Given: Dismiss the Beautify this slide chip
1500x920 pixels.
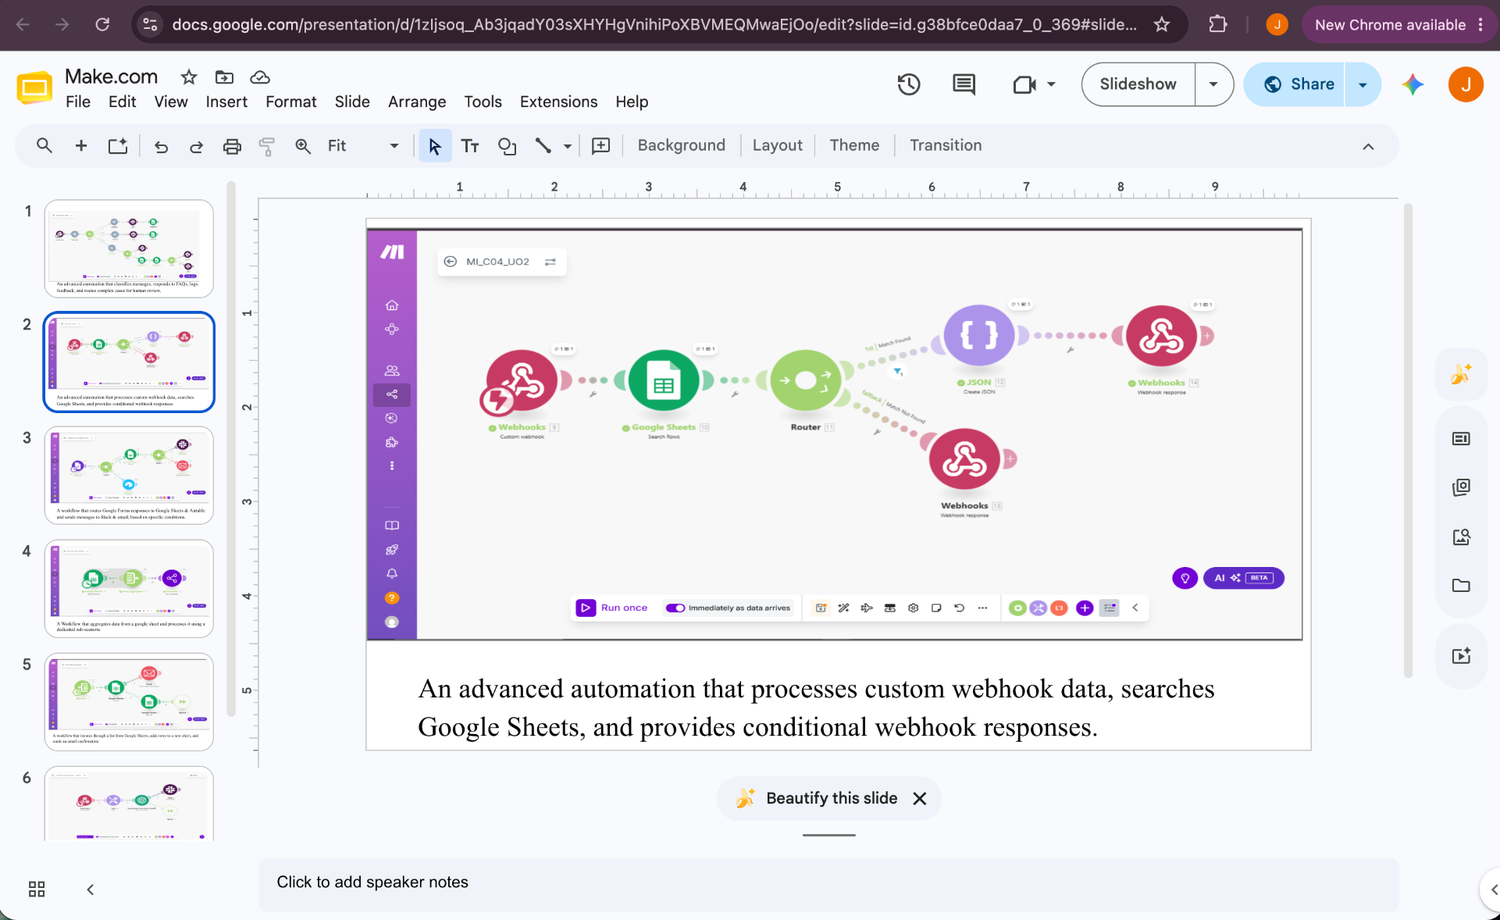Looking at the screenshot, I should pyautogui.click(x=920, y=799).
